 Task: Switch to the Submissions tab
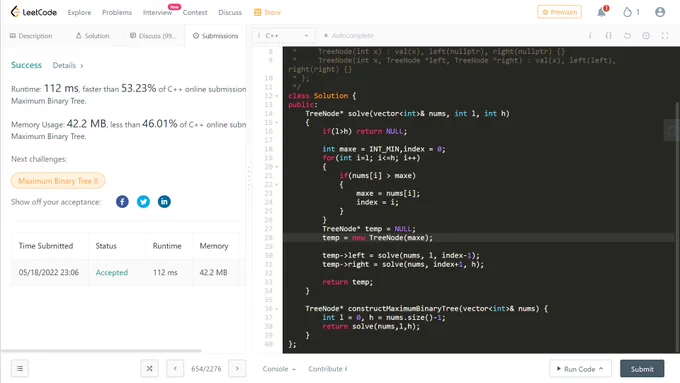point(216,36)
